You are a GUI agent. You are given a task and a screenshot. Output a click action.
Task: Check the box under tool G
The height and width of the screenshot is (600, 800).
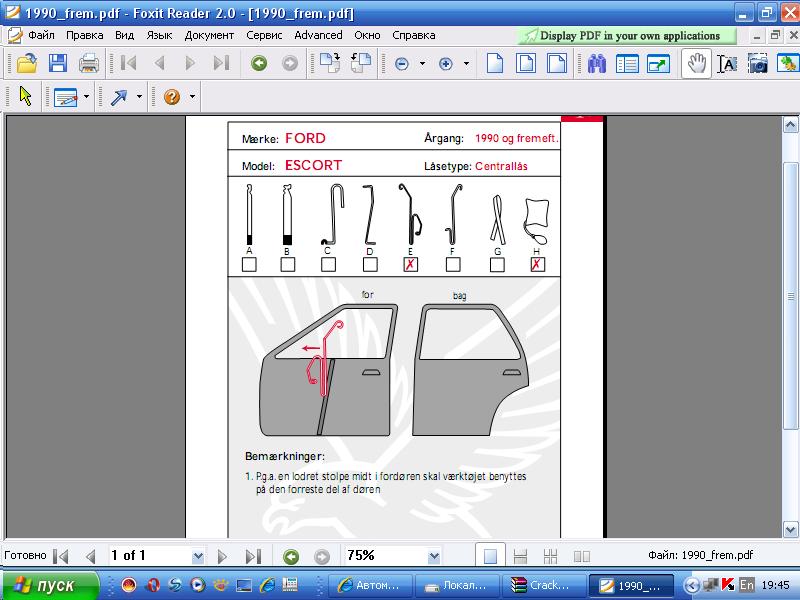tap(497, 264)
